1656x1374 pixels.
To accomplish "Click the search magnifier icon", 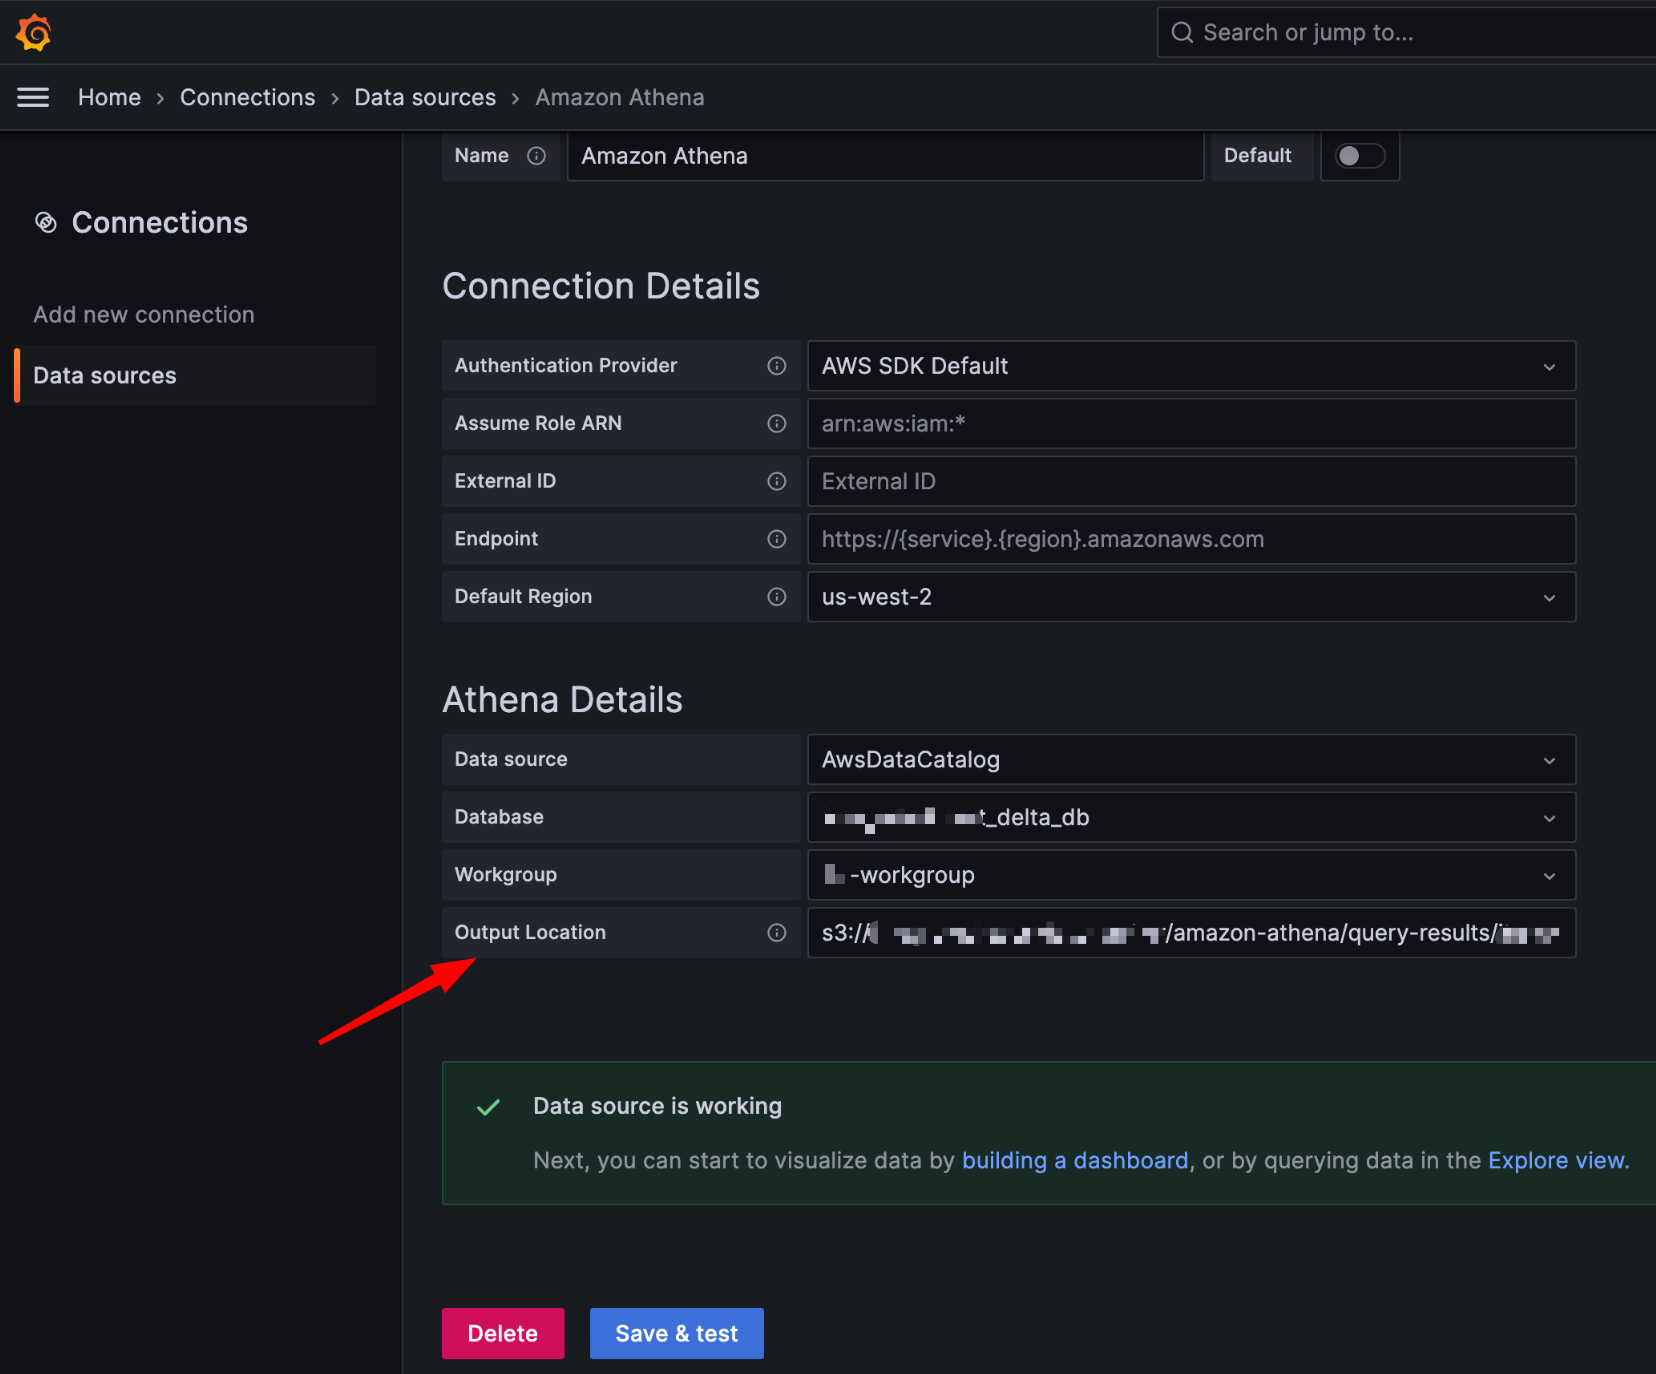I will pos(1182,31).
